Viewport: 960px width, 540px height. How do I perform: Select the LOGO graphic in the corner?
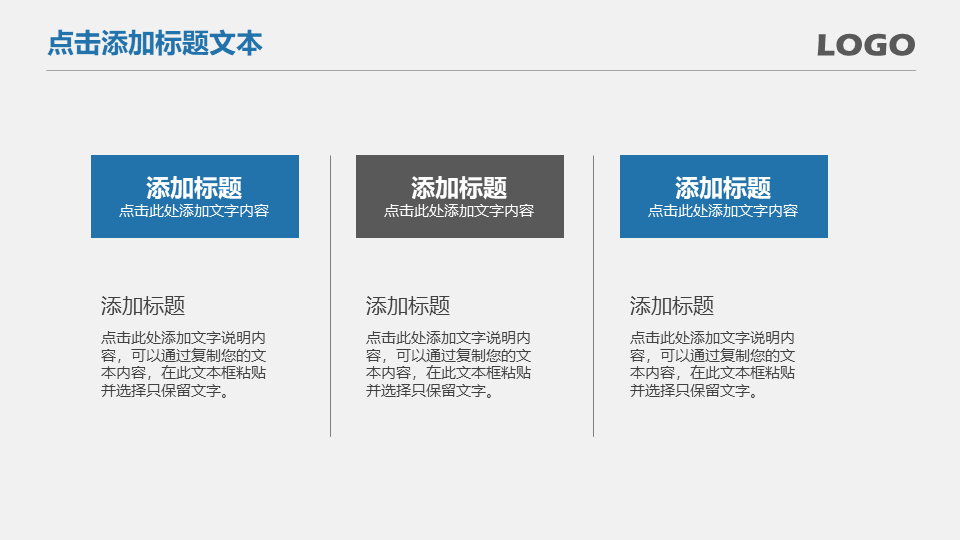coord(865,45)
